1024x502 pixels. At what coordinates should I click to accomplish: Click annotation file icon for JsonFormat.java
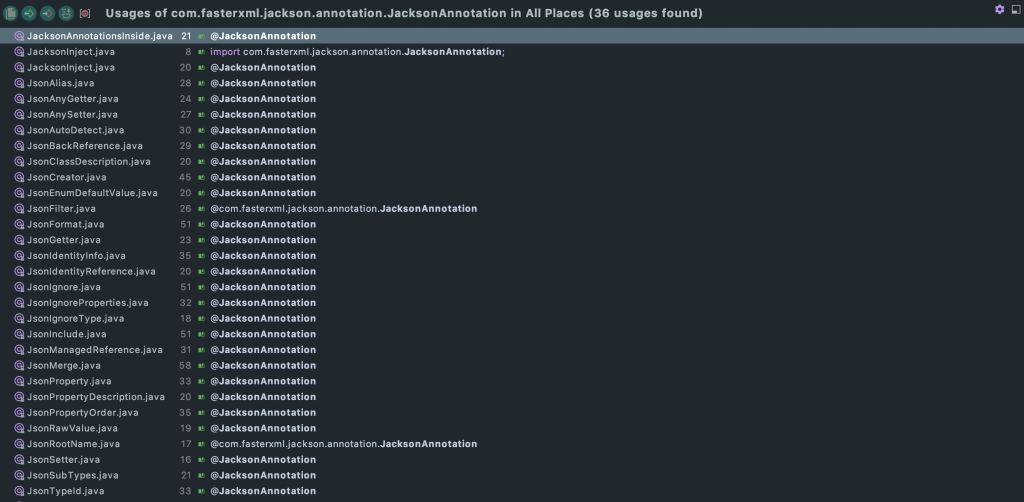point(19,224)
